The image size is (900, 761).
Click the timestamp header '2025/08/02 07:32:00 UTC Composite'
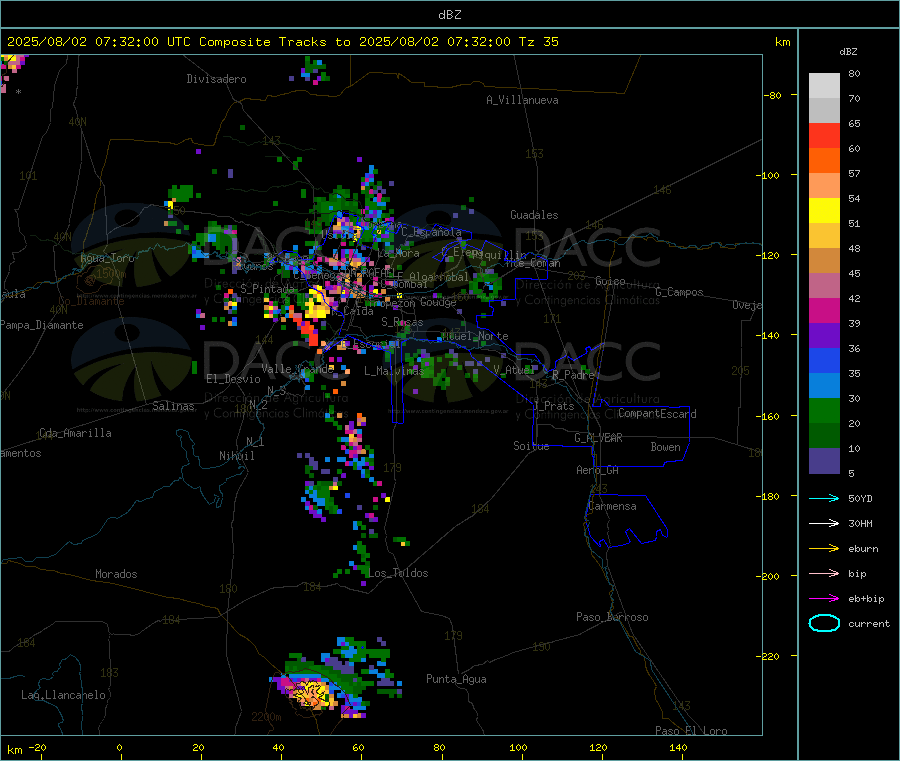[x=138, y=42]
